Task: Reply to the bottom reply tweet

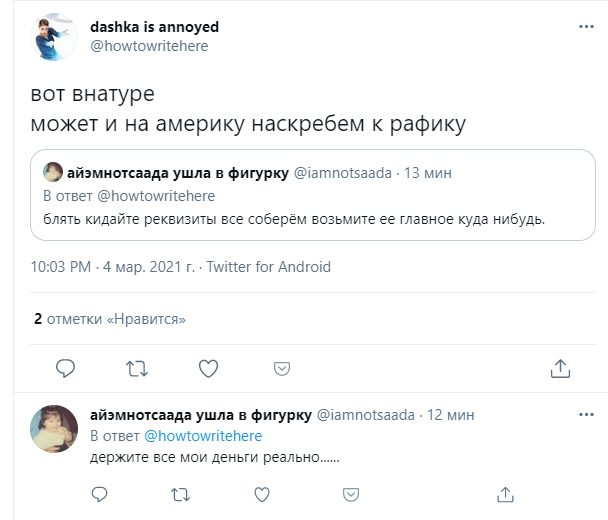Action: pyautogui.click(x=99, y=493)
